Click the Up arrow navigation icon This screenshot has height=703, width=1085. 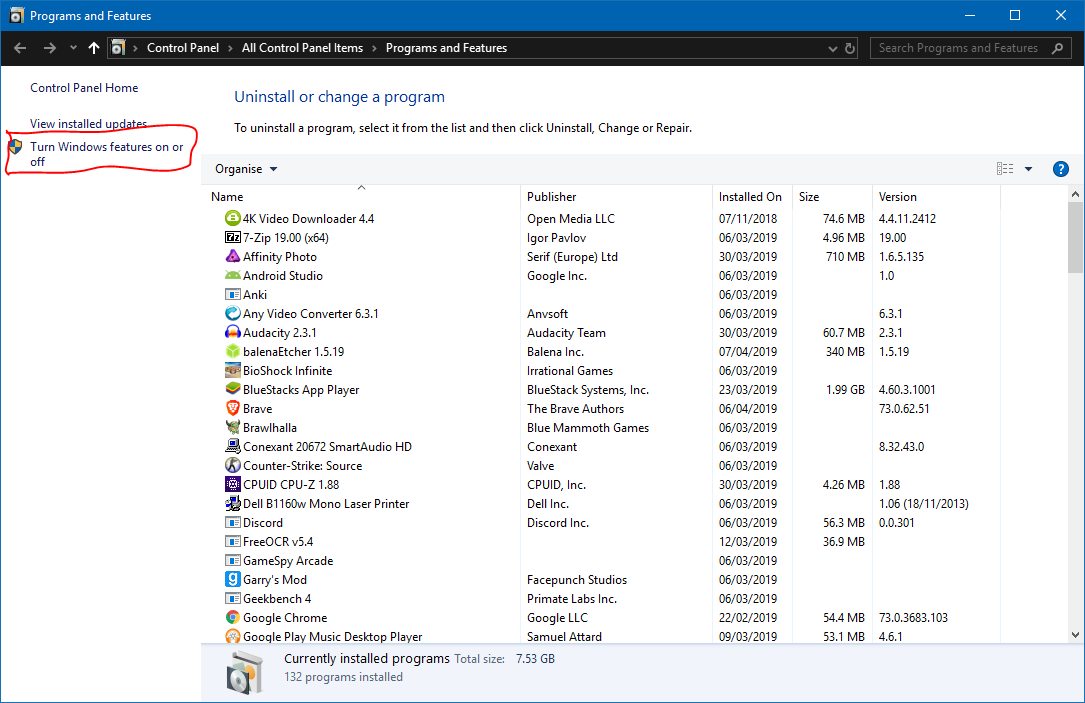pyautogui.click(x=94, y=48)
